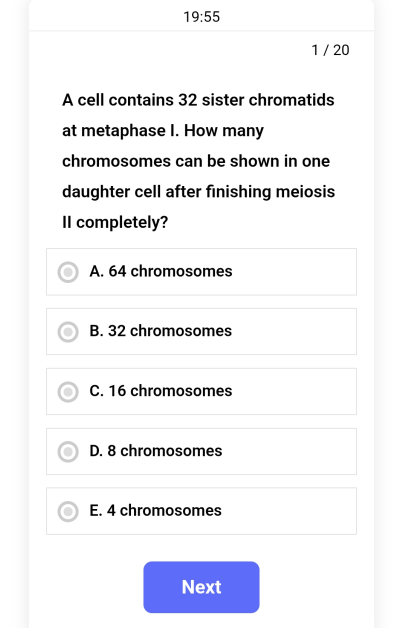
Task: Mark the radio button for option C
Action: pyautogui.click(x=68, y=392)
